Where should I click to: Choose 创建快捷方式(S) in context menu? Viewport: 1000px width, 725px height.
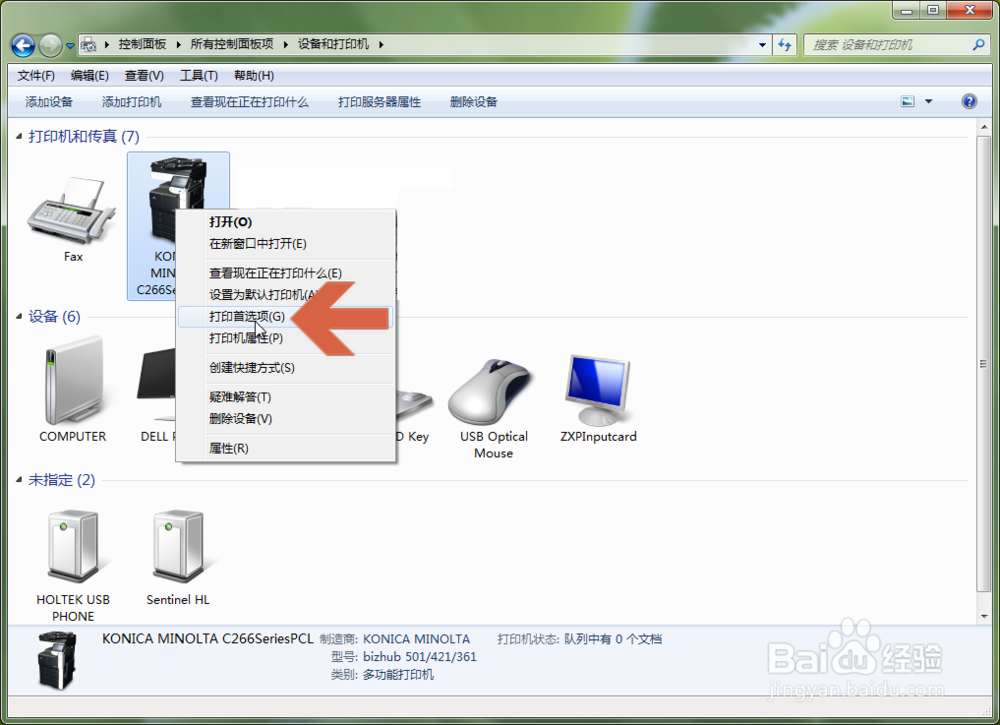286,367
